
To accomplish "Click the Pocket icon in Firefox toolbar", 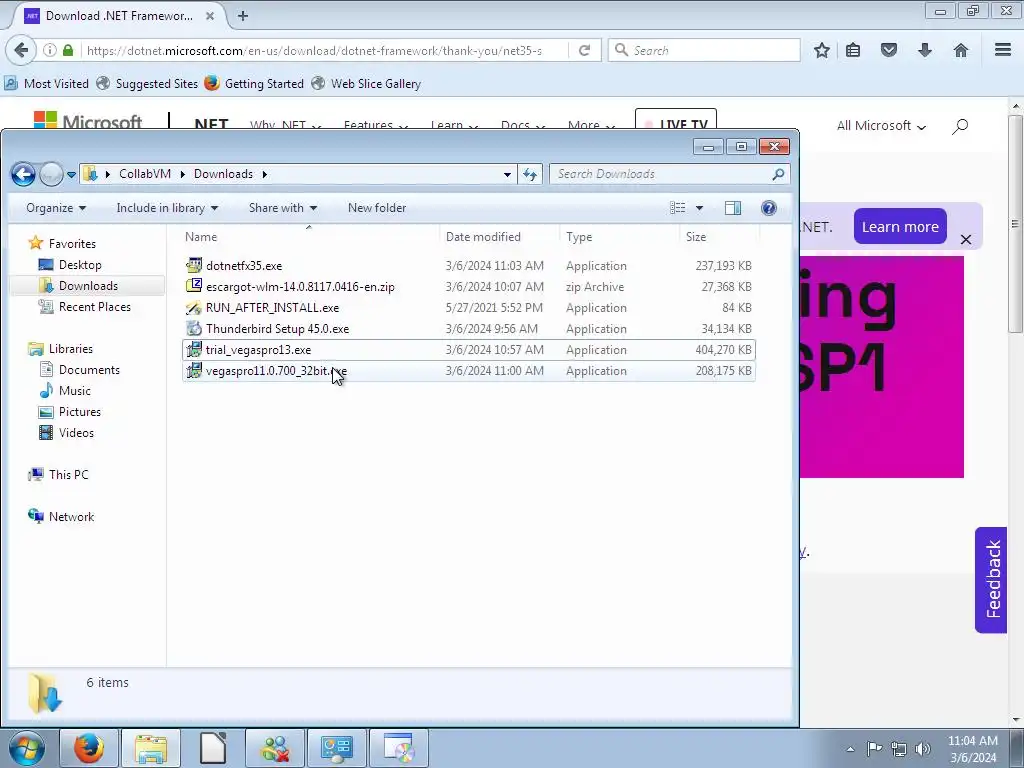I will [889, 50].
